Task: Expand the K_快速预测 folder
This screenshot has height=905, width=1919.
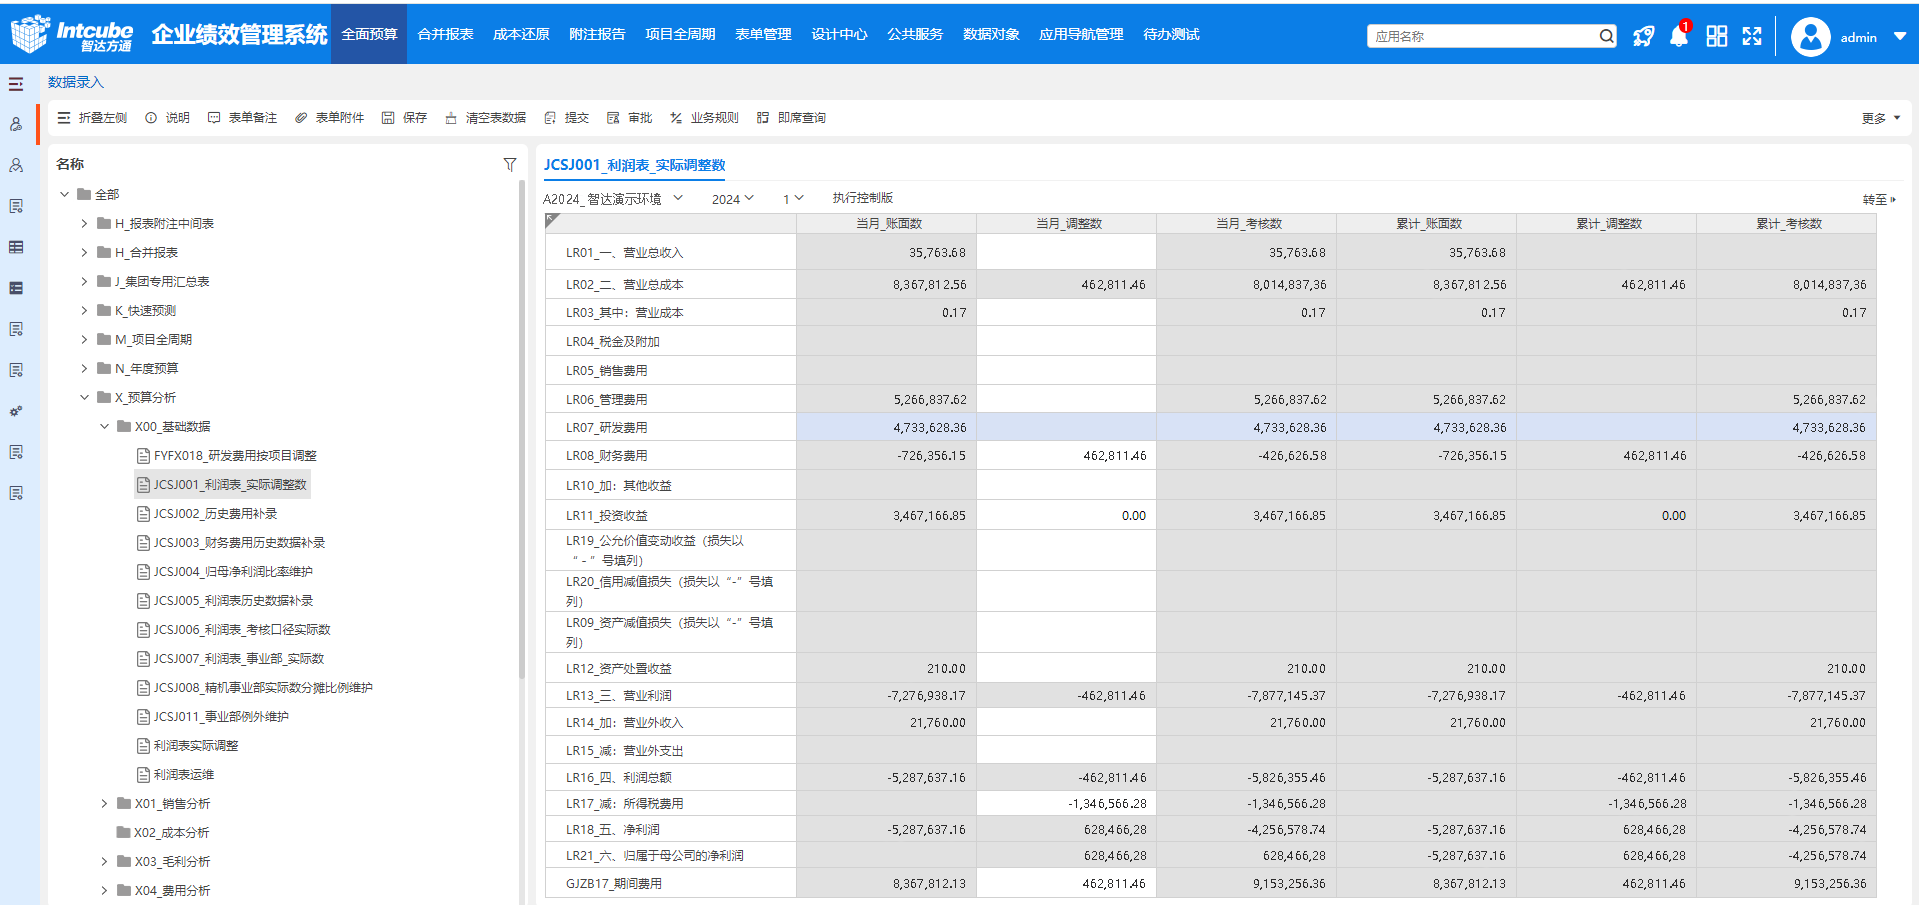Action: coord(84,310)
